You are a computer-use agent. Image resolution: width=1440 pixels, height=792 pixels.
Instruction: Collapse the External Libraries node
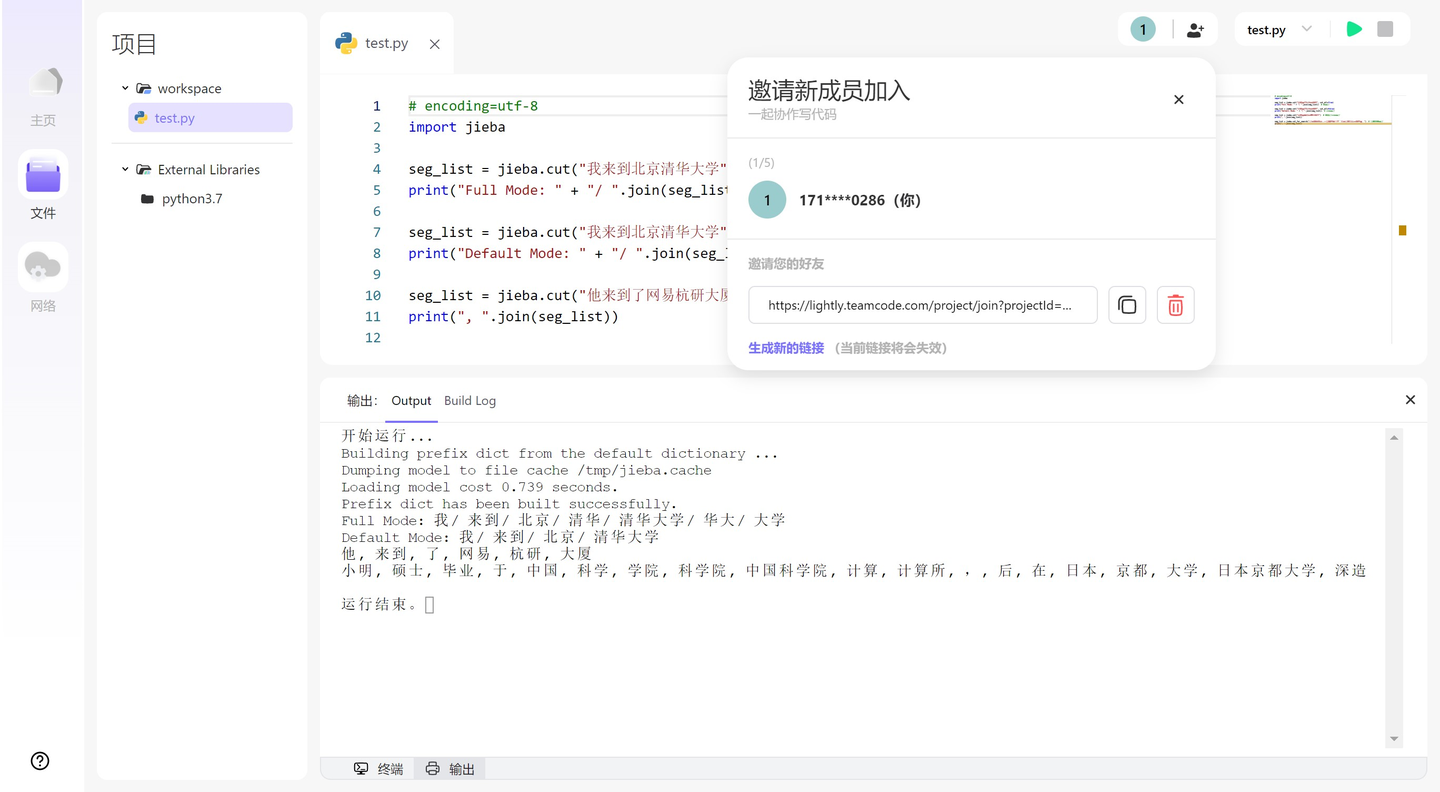pos(125,170)
